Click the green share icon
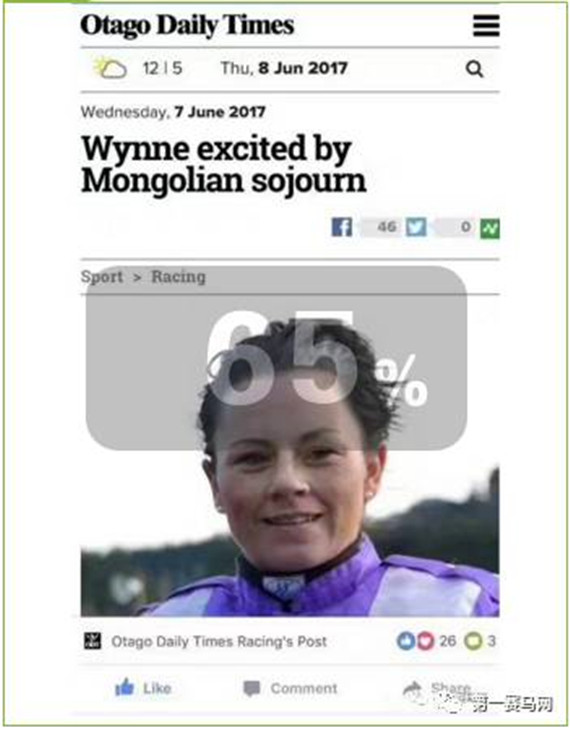The height and width of the screenshot is (730, 570). click(x=490, y=228)
